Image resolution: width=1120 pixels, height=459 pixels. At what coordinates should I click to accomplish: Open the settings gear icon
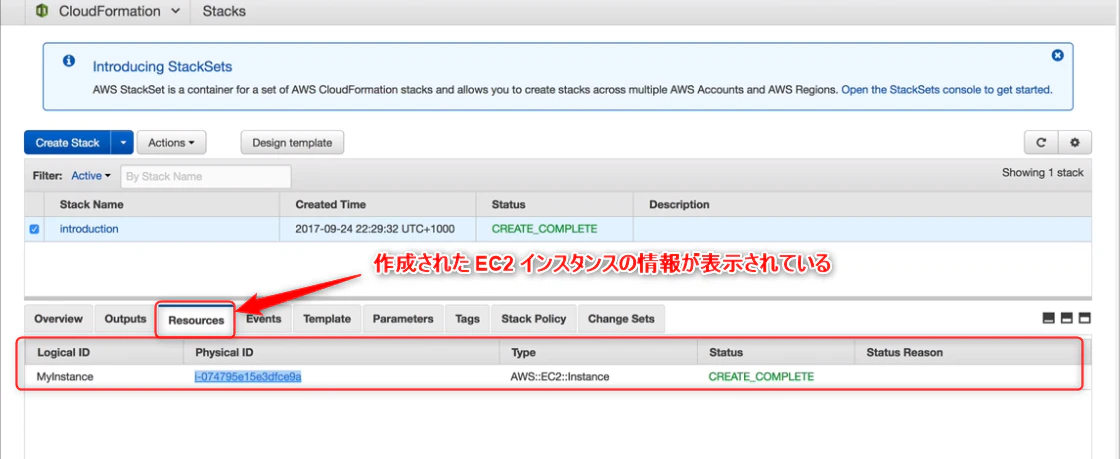pos(1075,143)
